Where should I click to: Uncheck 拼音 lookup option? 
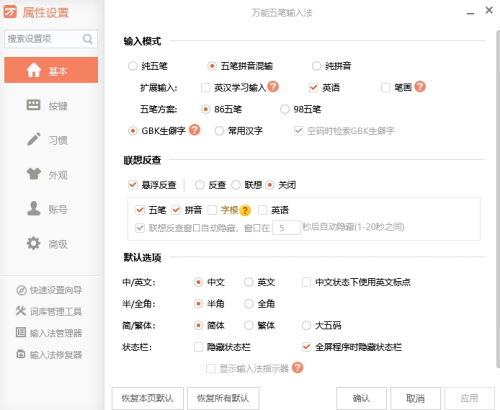176,210
